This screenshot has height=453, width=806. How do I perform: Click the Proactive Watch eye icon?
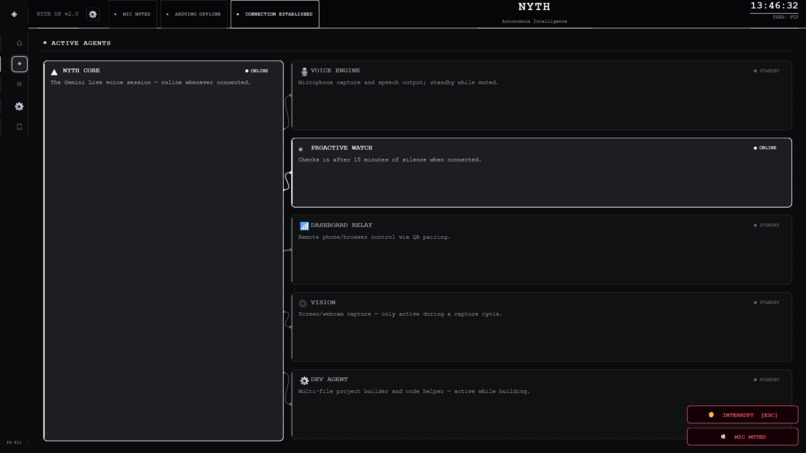tap(301, 149)
